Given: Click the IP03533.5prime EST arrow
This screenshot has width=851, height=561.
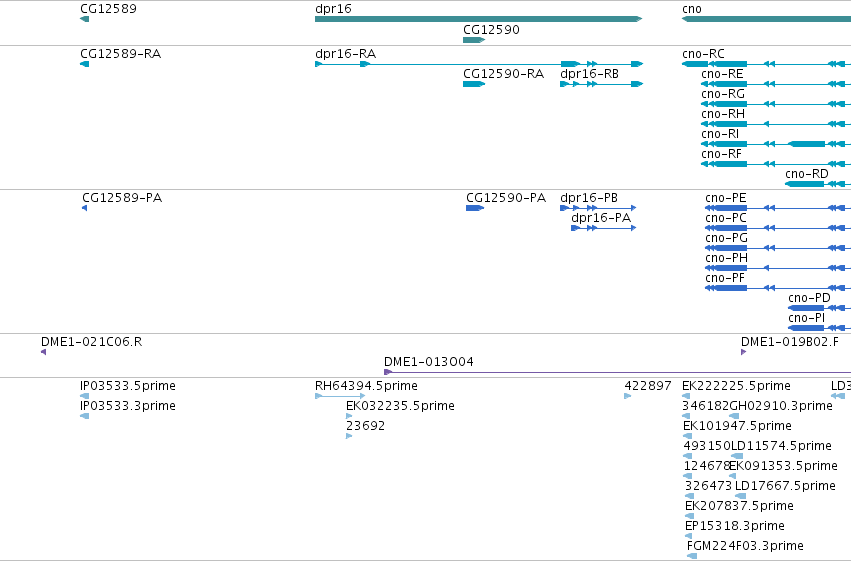Looking at the screenshot, I should (84, 397).
